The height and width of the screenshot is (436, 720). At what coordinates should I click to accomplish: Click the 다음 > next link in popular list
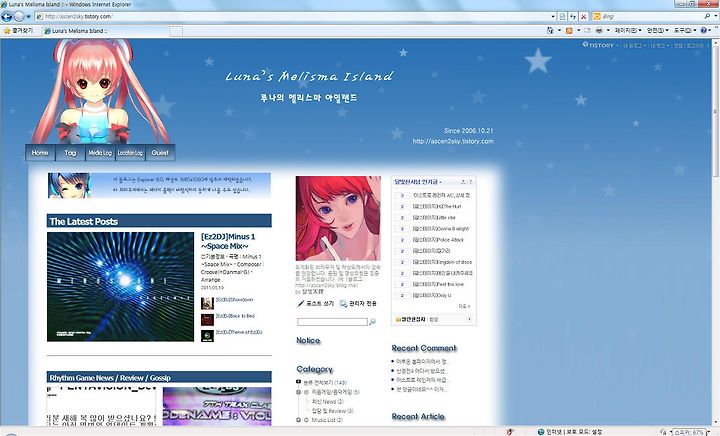(464, 306)
